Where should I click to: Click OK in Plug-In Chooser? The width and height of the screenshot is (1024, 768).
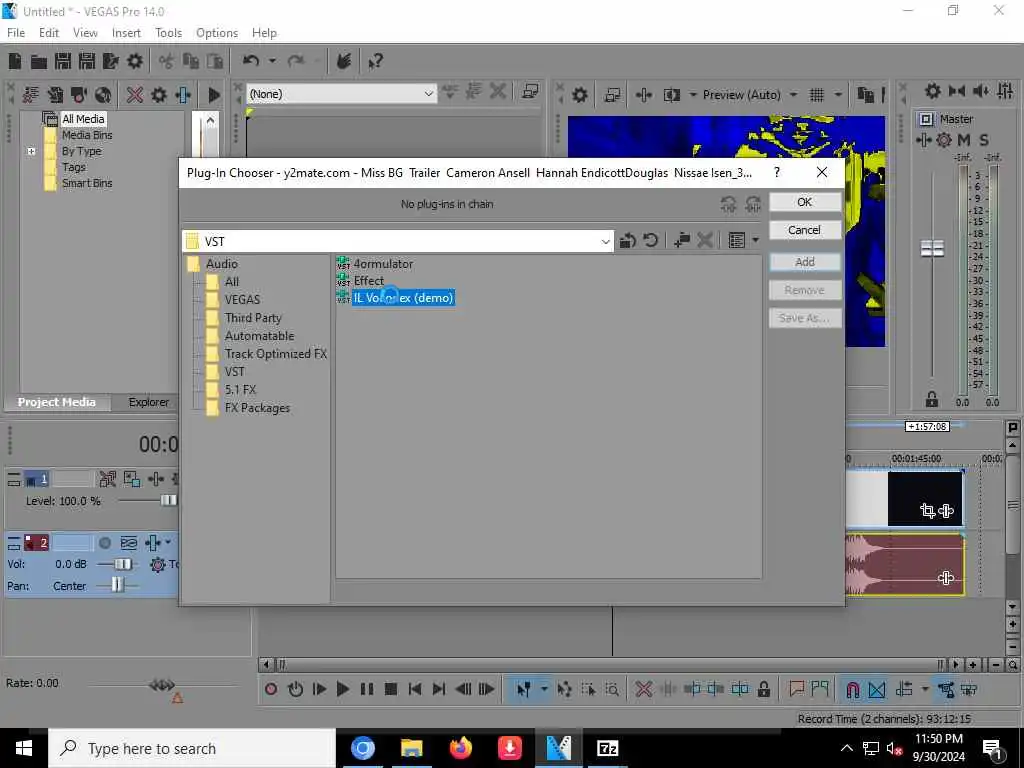[x=805, y=202]
